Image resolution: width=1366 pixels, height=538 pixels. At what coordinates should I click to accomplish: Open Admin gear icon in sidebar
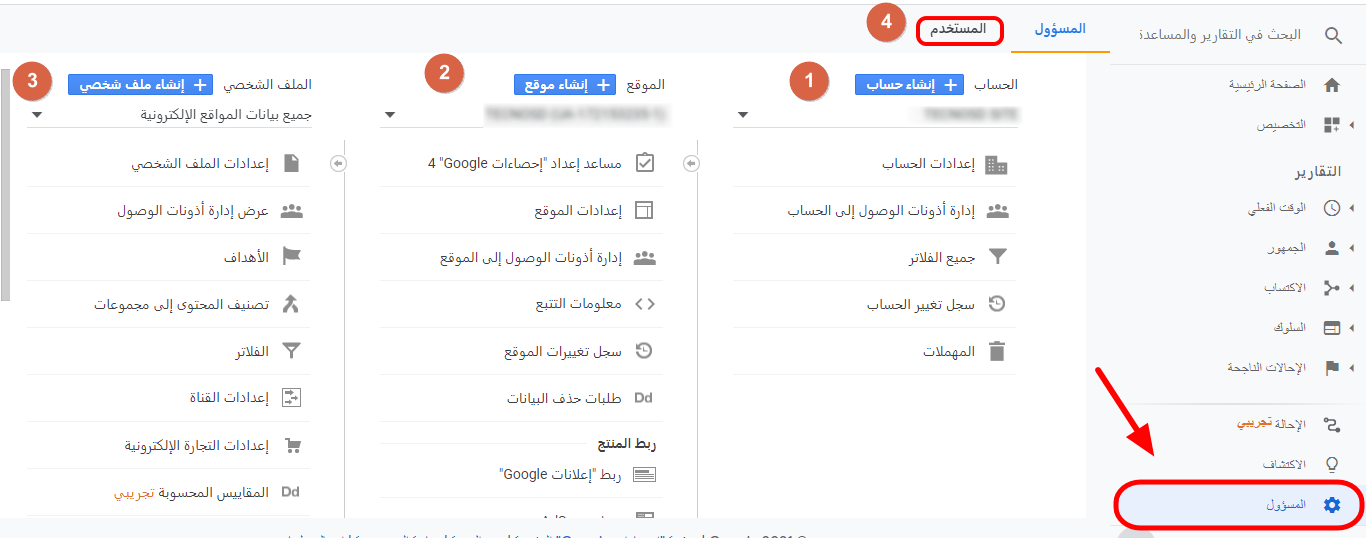click(1331, 505)
